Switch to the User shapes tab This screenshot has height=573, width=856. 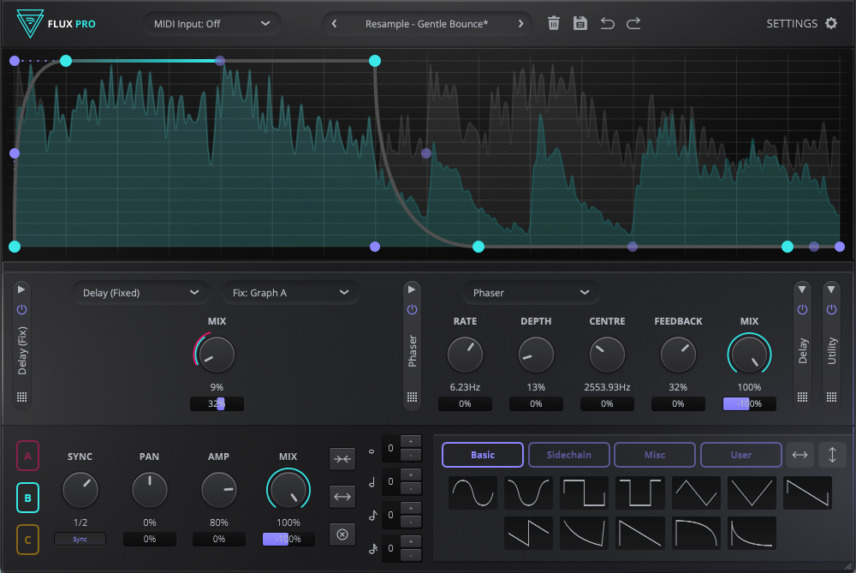(x=741, y=455)
